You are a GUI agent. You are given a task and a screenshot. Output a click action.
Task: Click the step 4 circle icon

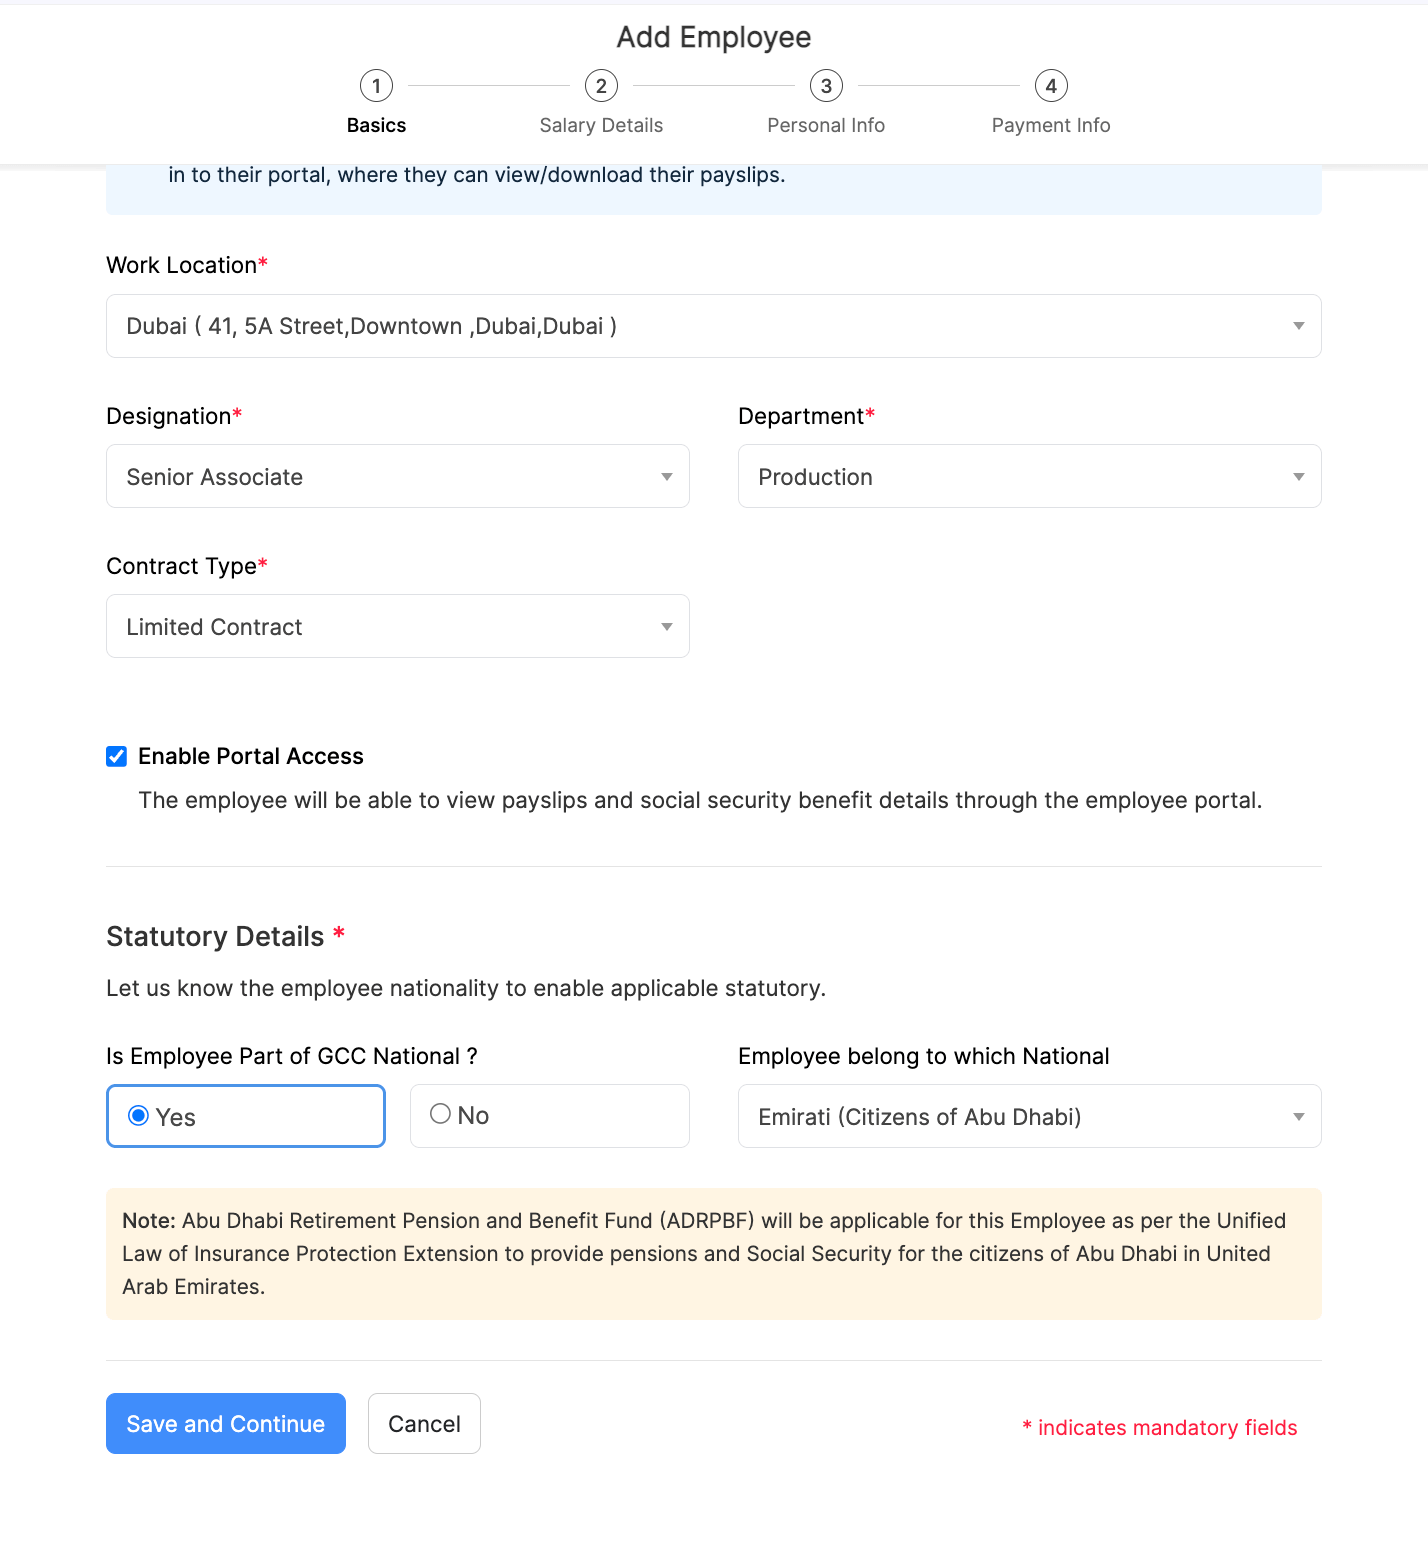(x=1051, y=86)
